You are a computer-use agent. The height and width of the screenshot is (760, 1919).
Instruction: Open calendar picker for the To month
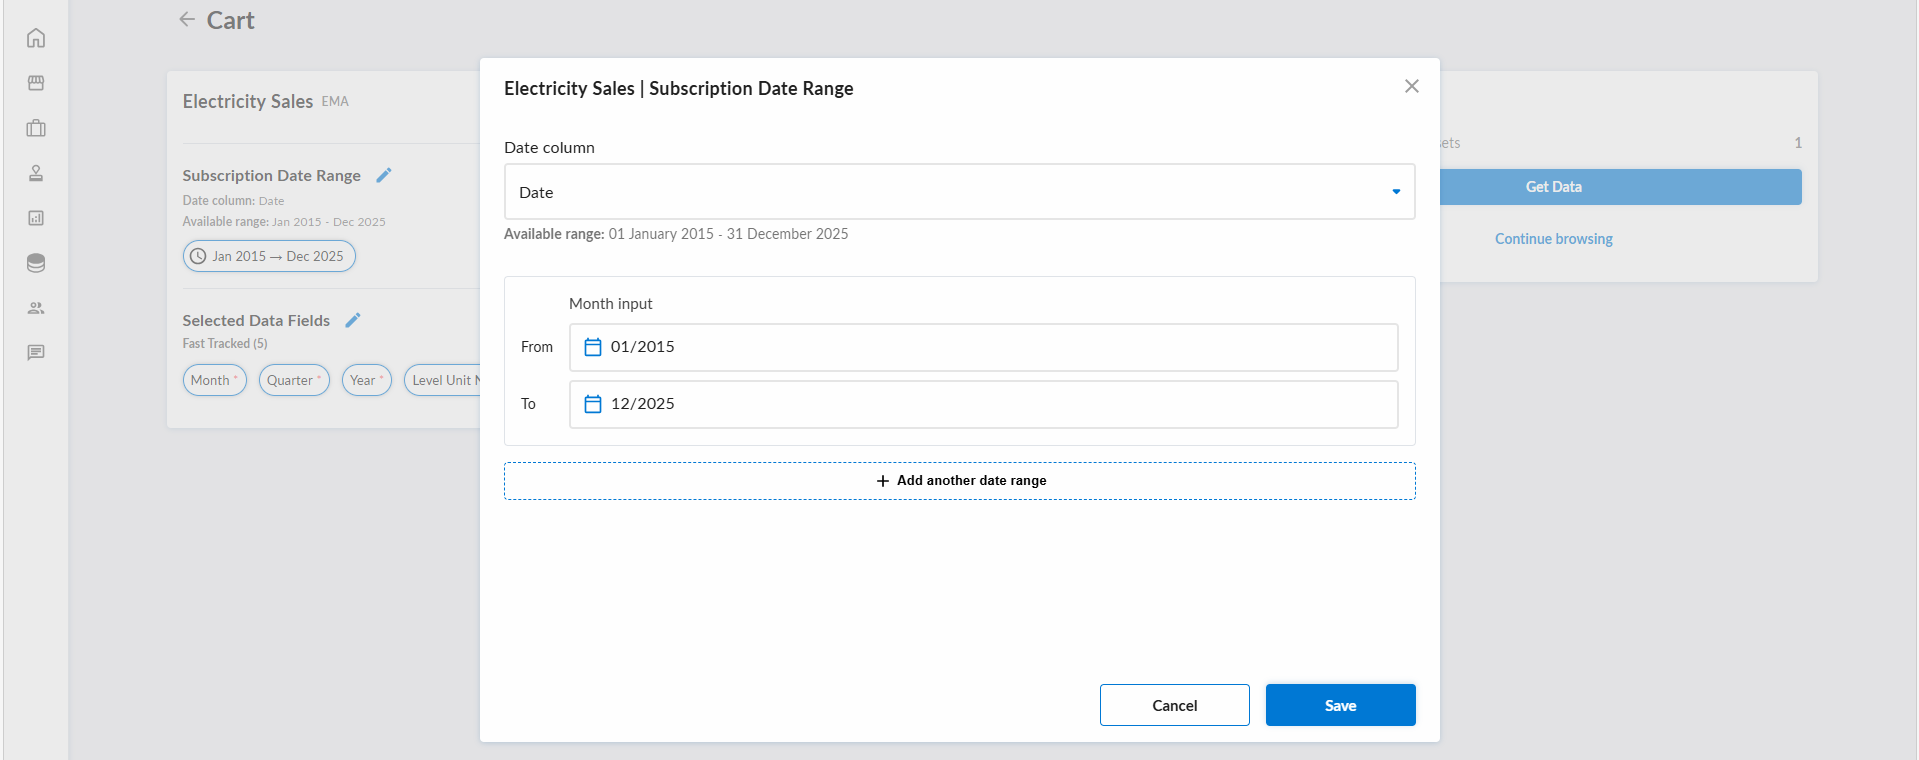tap(593, 404)
